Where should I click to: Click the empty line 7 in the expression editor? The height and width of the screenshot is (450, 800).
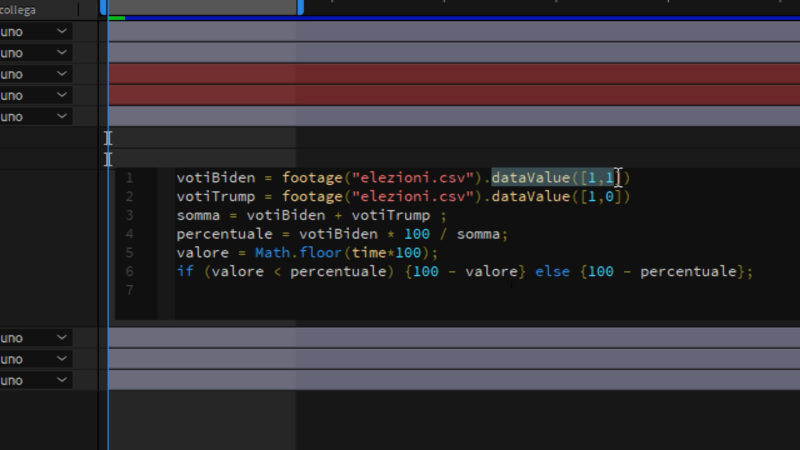(400, 290)
